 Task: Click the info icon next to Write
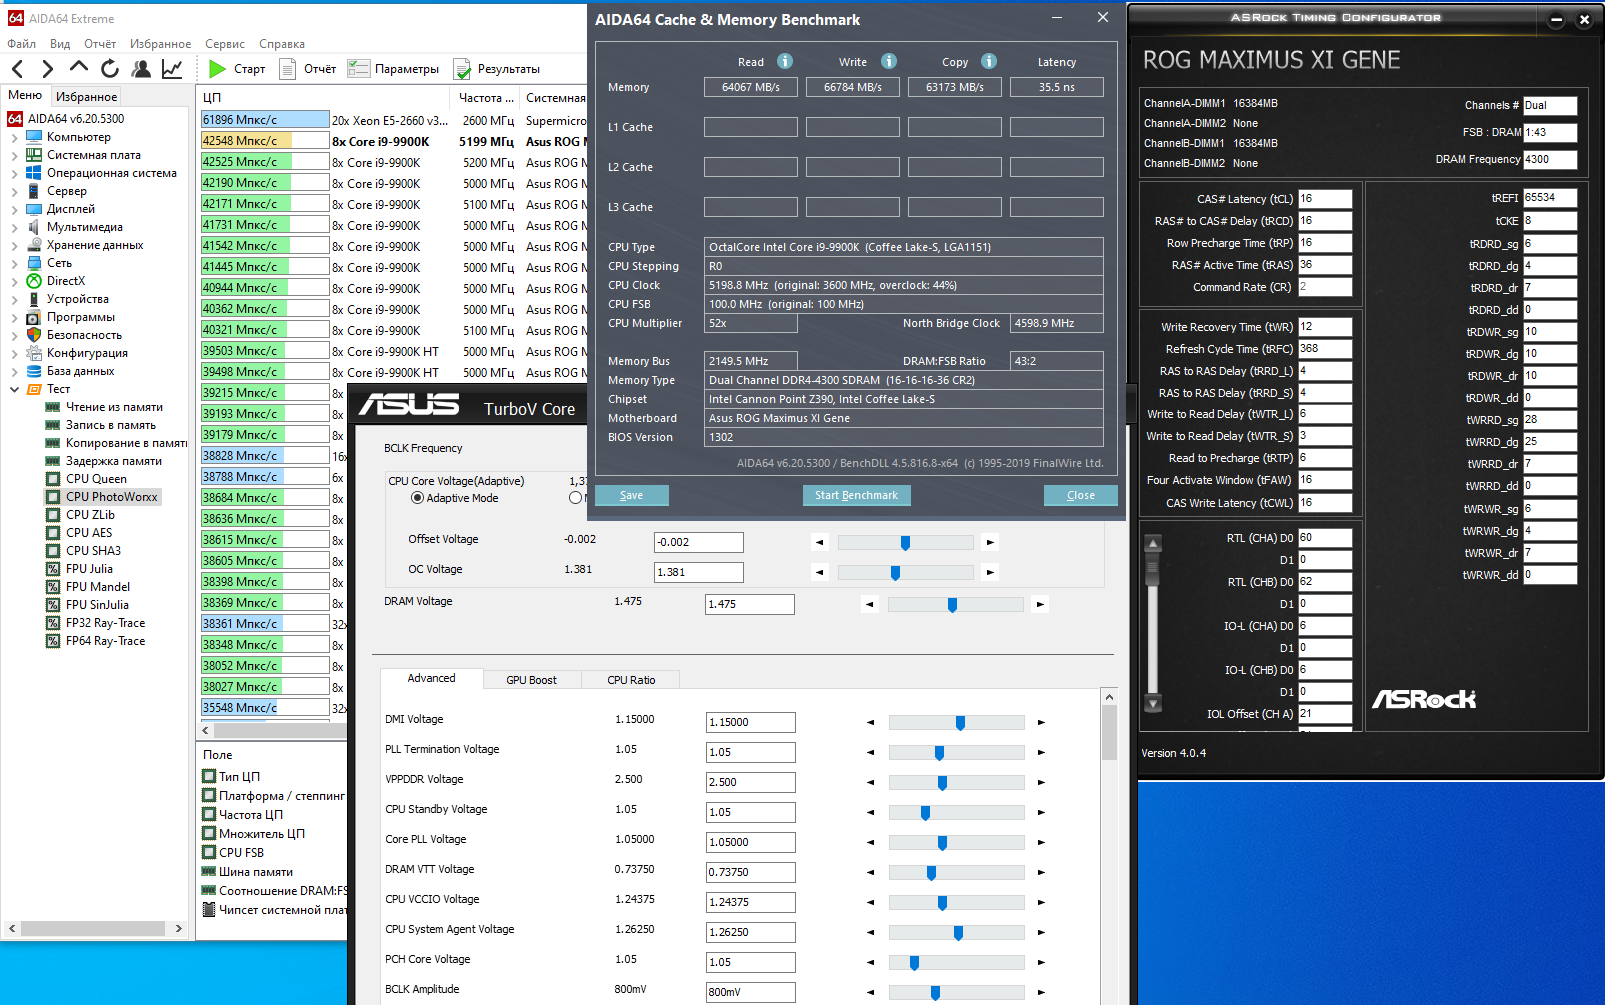(x=888, y=61)
